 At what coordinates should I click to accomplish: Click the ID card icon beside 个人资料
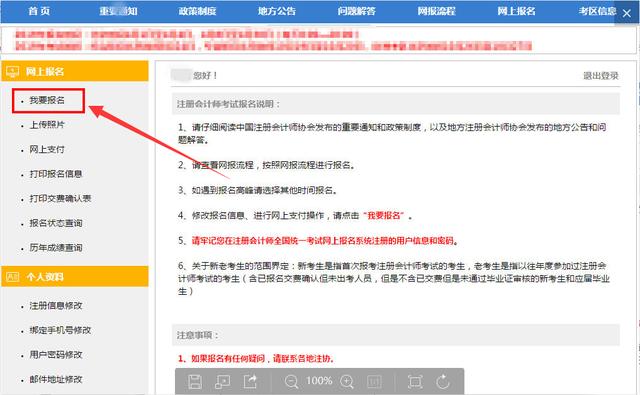pyautogui.click(x=13, y=277)
